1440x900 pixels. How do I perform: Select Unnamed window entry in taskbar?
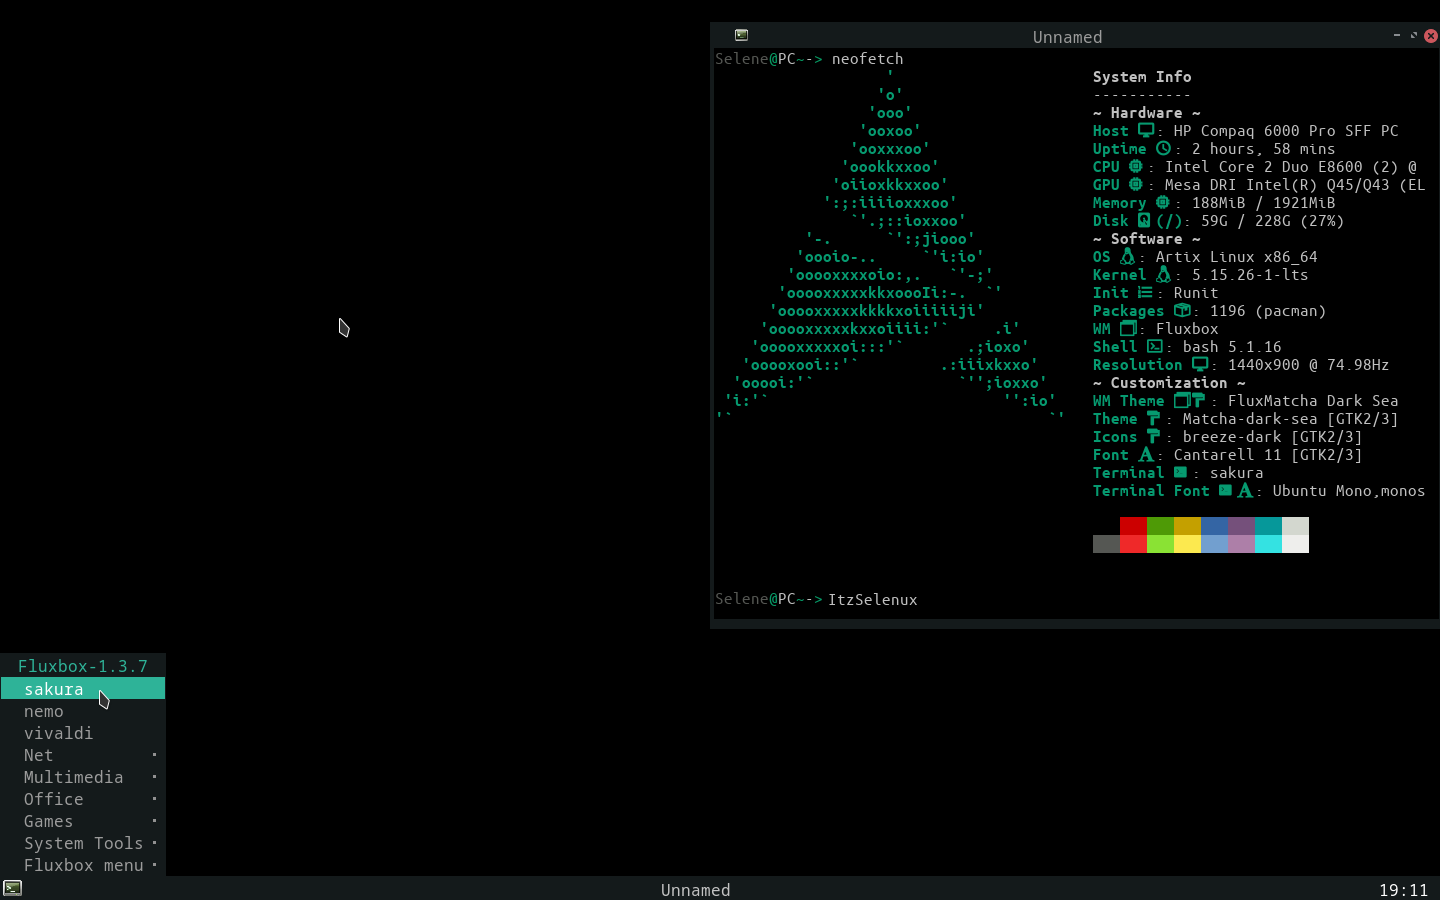(x=695, y=889)
